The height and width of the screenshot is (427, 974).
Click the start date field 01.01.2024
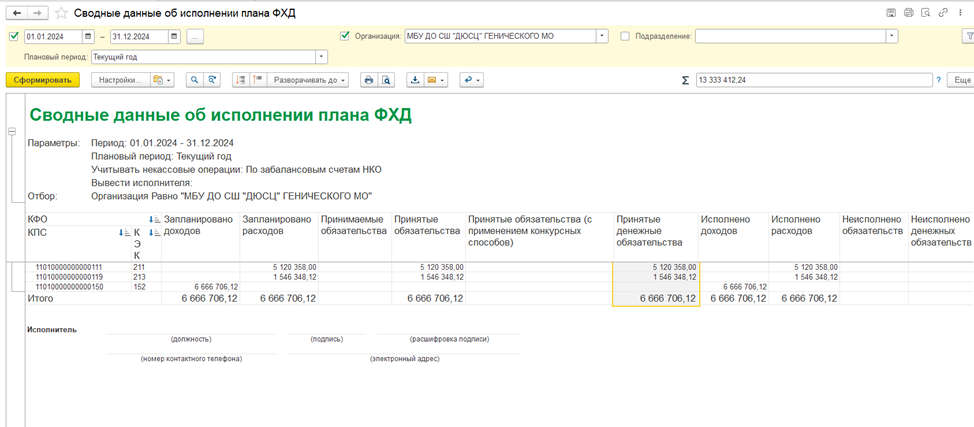pyautogui.click(x=53, y=37)
